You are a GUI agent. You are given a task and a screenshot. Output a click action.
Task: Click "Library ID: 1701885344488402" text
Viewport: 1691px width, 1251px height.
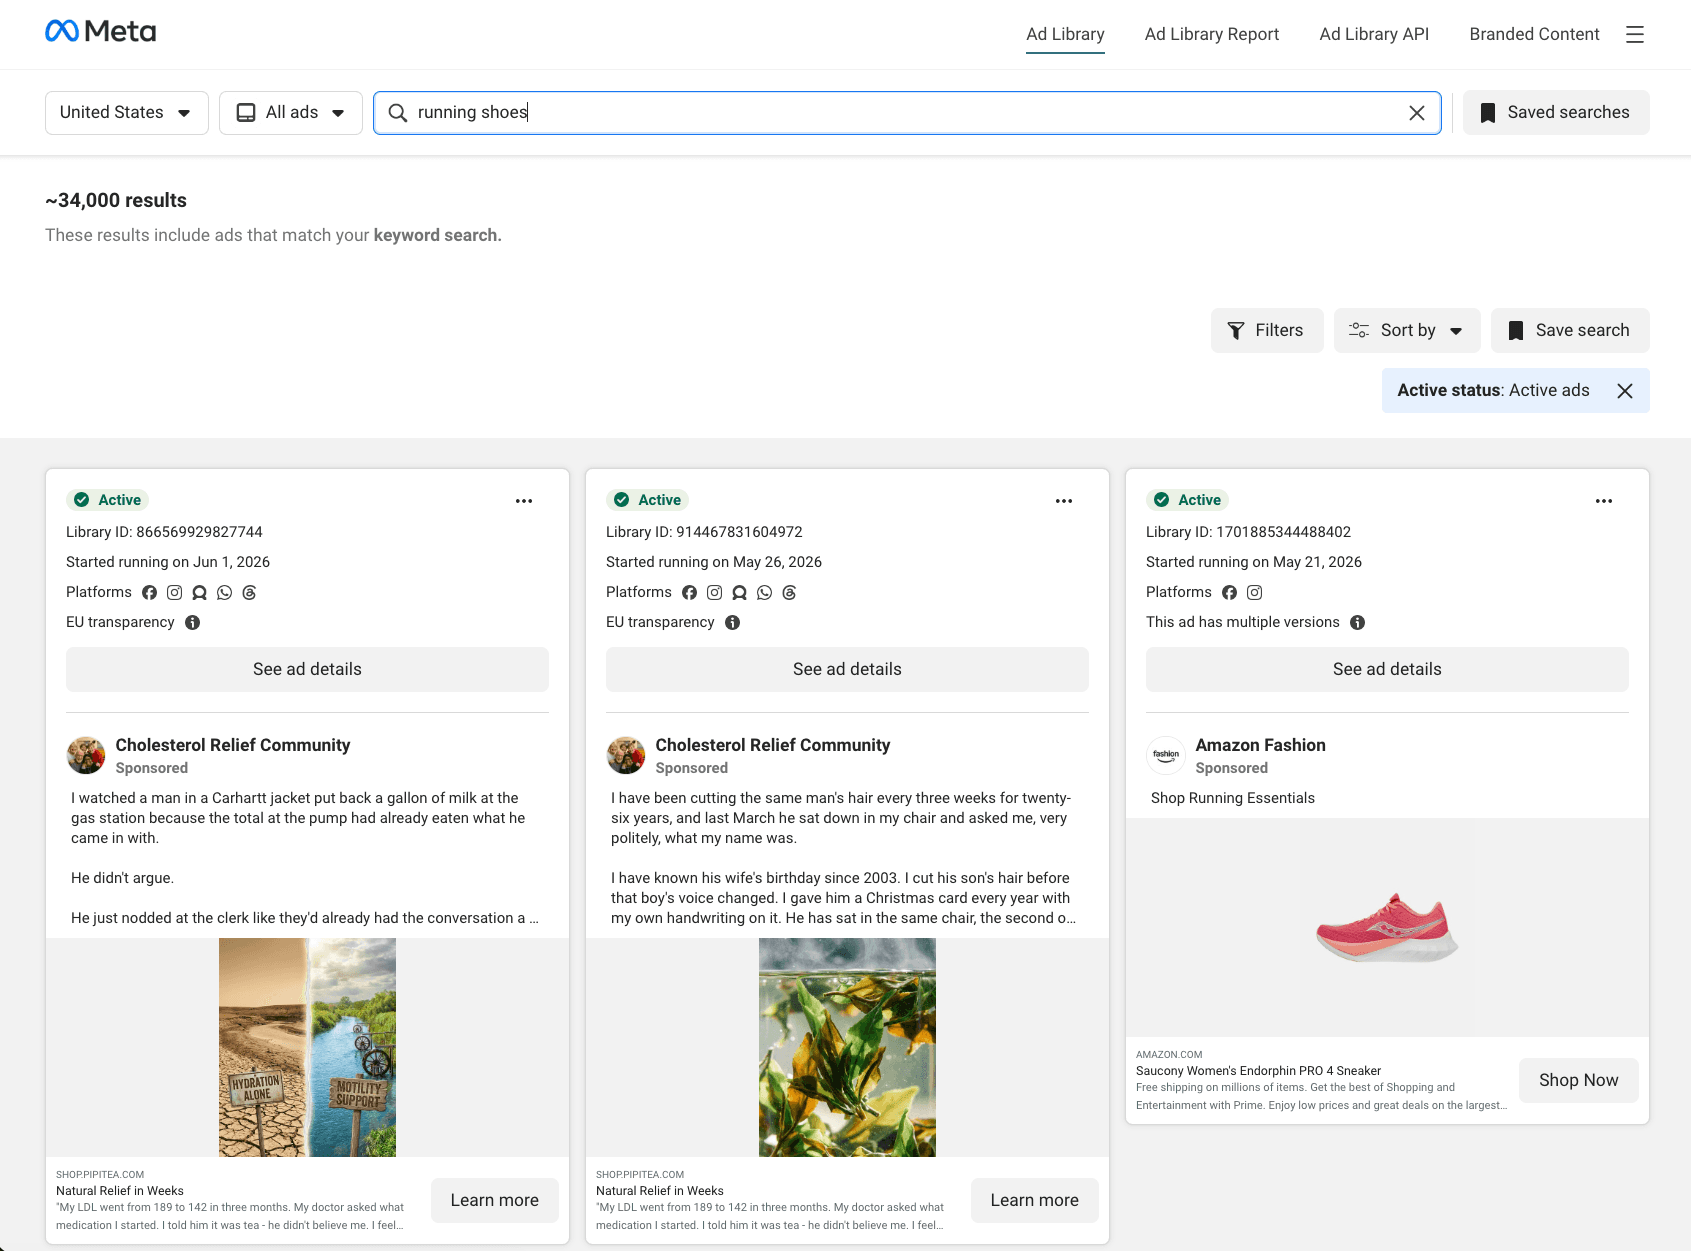pos(1248,532)
